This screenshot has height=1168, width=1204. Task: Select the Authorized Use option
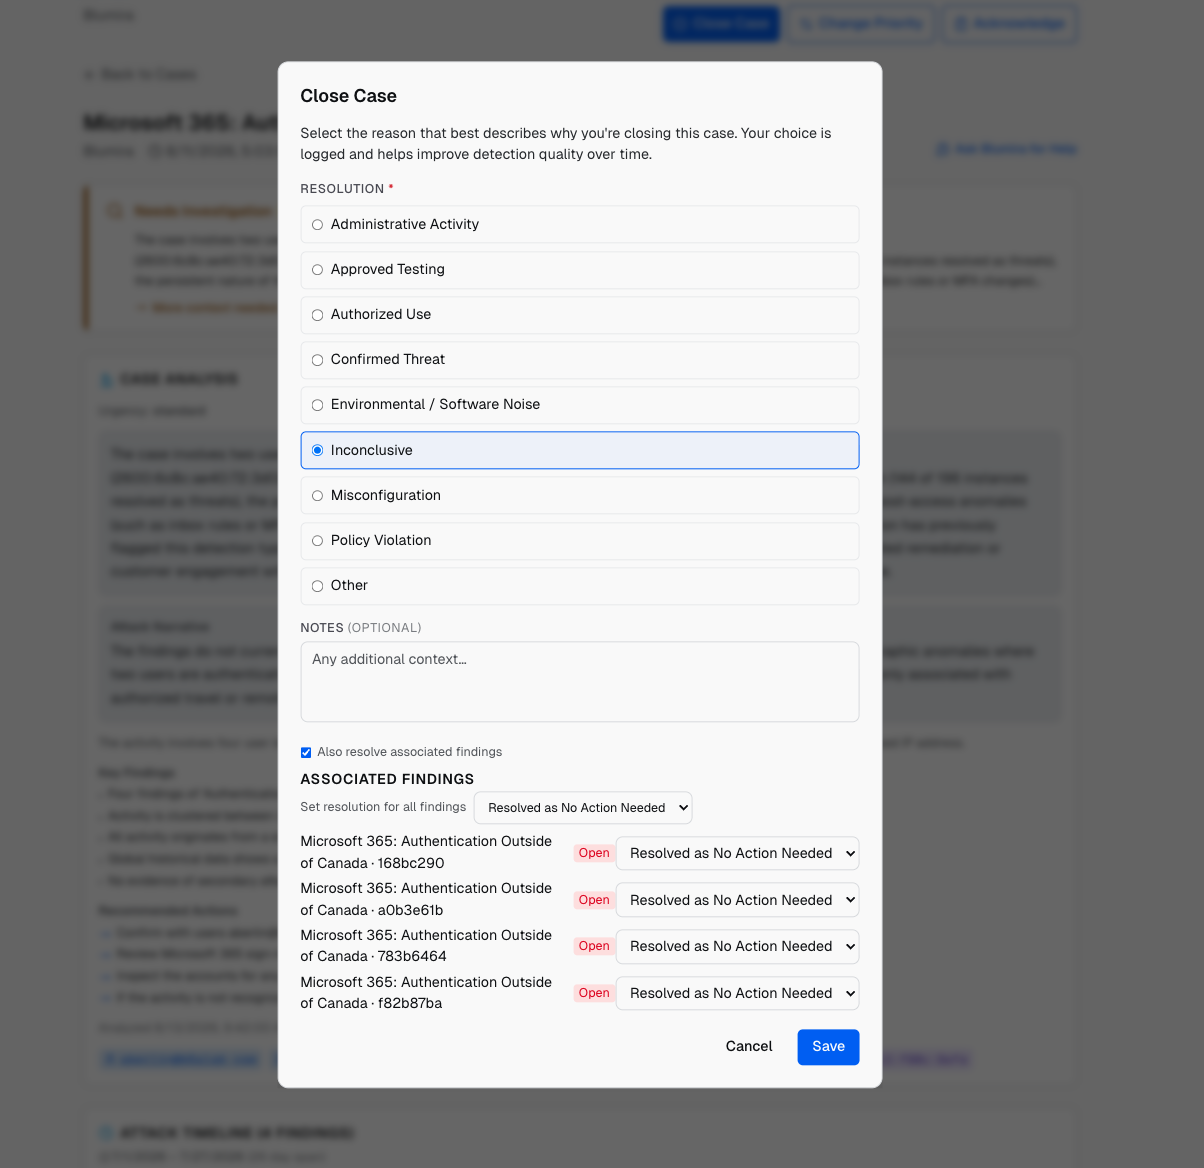(x=579, y=315)
